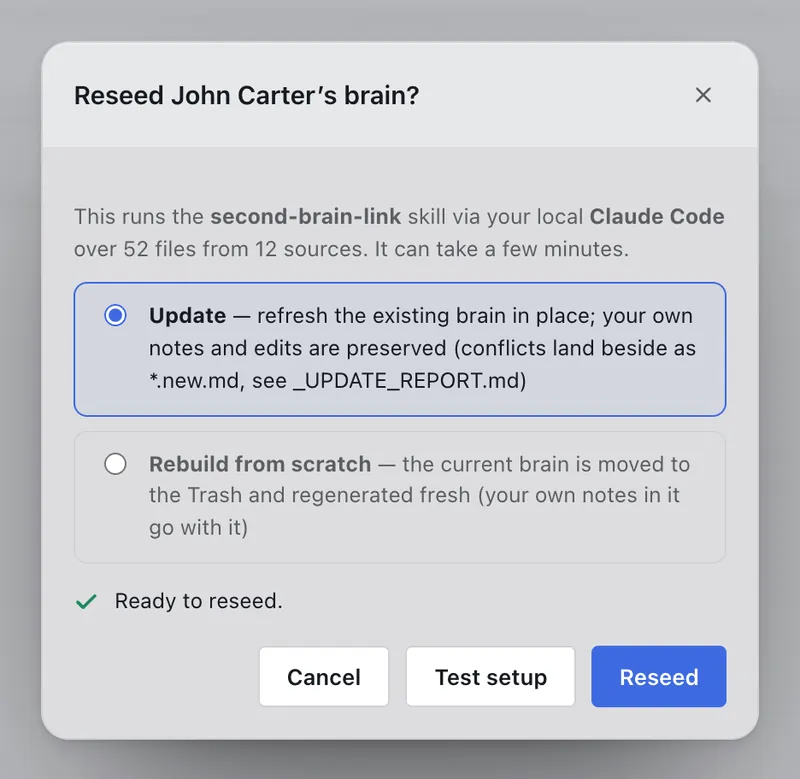Click the bold 'Update' option label
Viewport: 800px width, 779px height.
187,315
